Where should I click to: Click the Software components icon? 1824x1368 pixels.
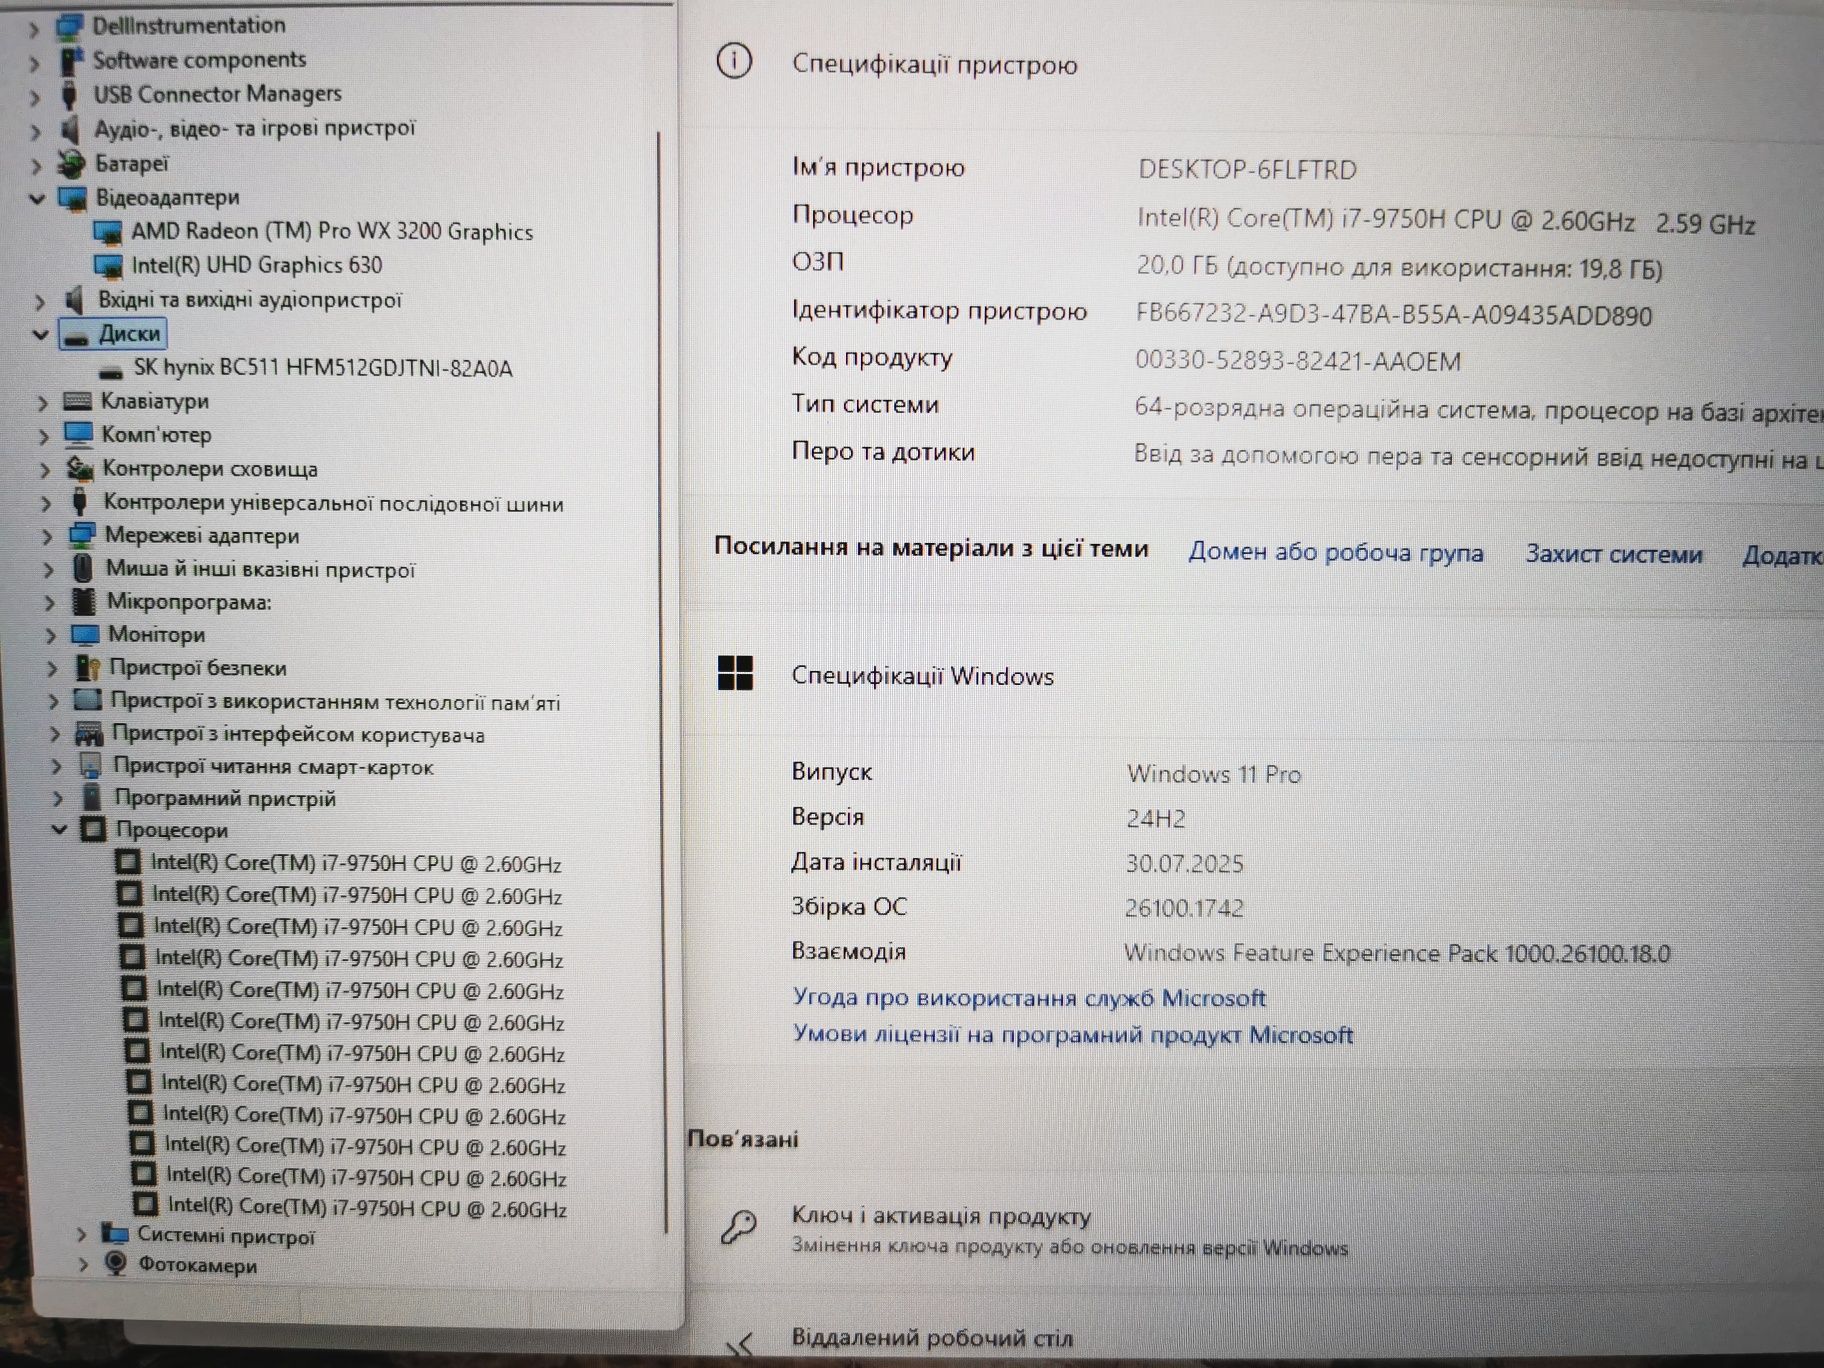coord(70,61)
